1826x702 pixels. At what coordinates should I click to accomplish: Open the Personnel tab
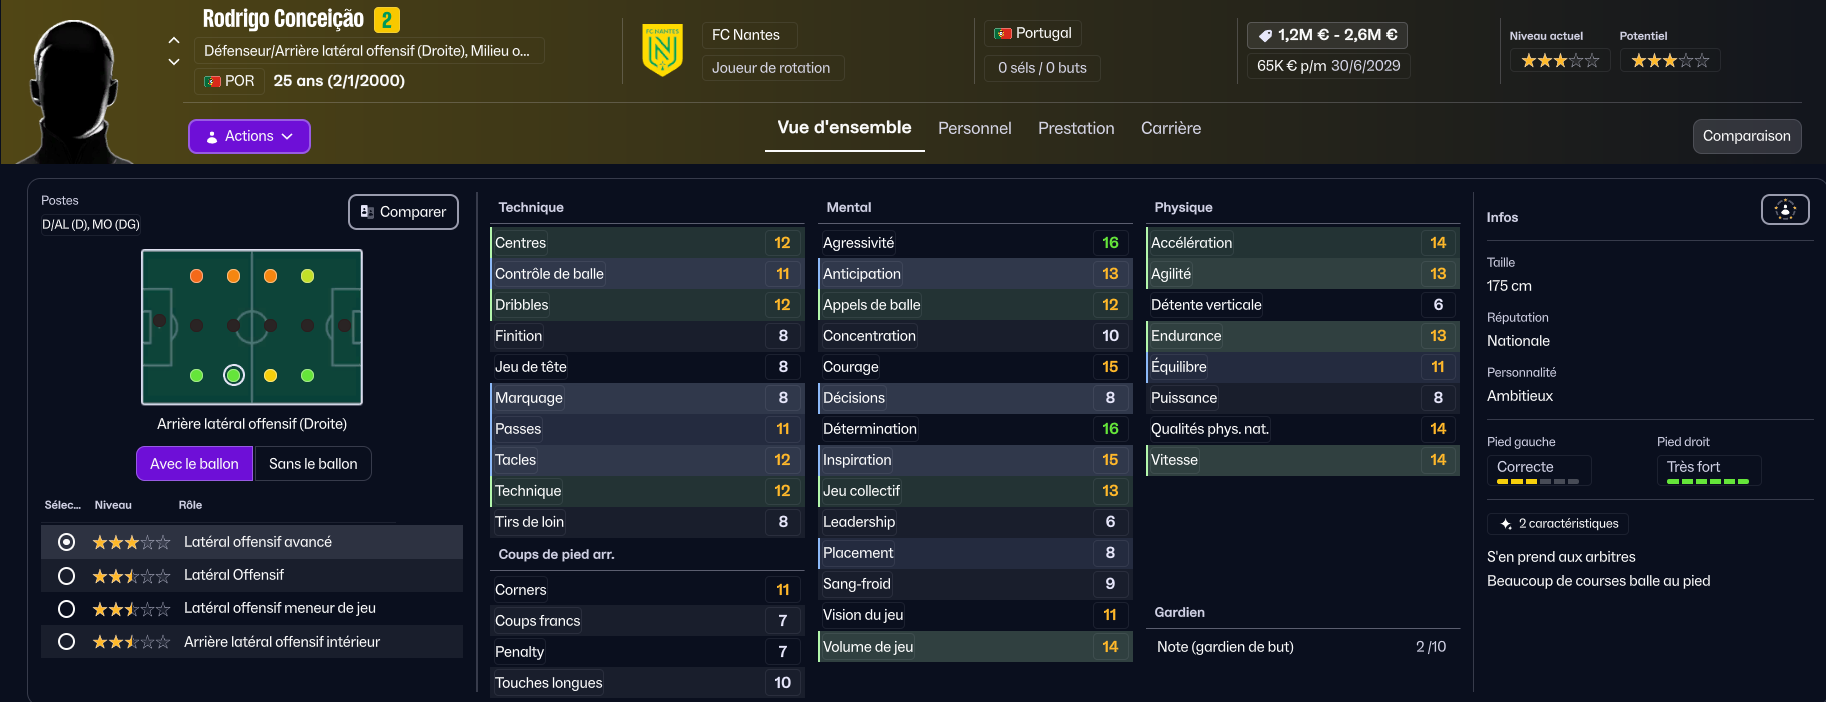pos(974,128)
